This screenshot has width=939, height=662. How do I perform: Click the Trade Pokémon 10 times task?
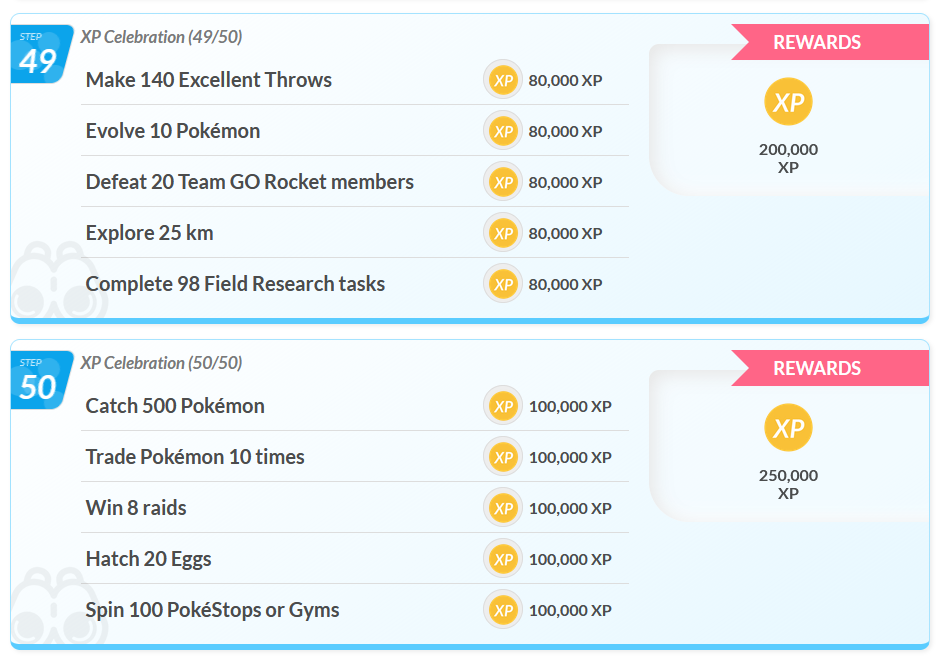click(195, 457)
